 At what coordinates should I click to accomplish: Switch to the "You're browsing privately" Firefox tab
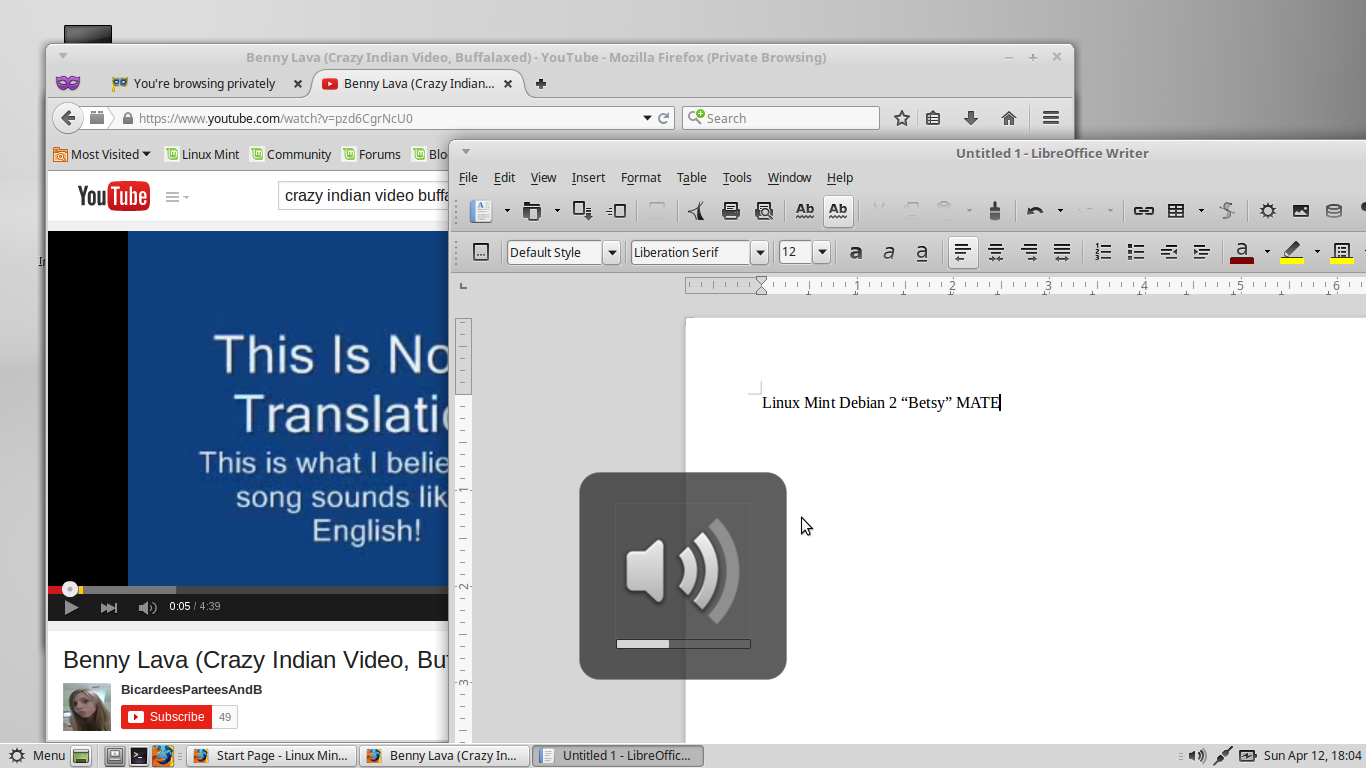[x=206, y=84]
